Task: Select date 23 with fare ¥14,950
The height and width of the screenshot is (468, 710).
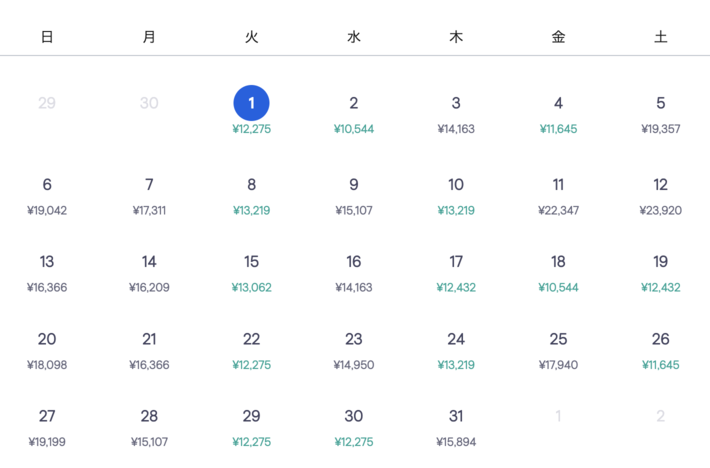Action: [x=354, y=350]
